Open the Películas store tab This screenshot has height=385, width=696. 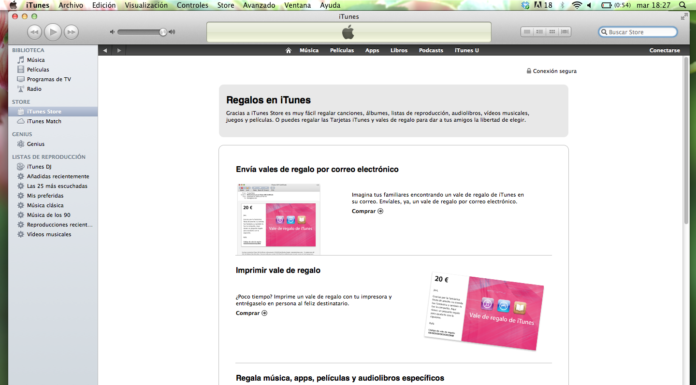[x=342, y=51]
